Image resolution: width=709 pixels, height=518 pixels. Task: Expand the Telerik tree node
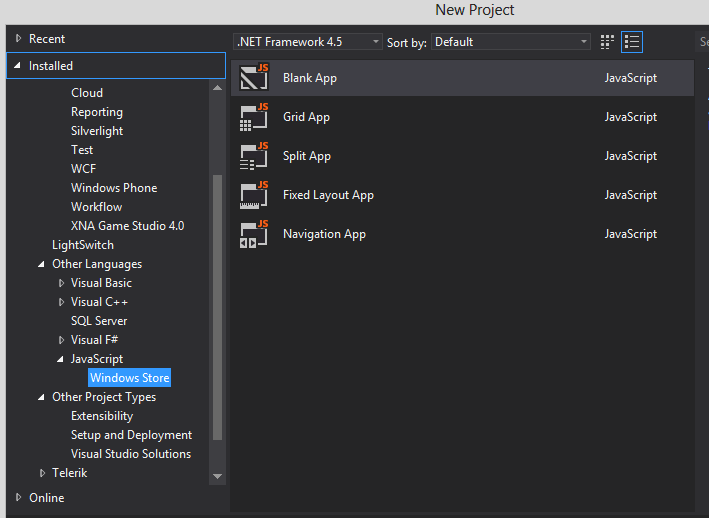coord(42,473)
